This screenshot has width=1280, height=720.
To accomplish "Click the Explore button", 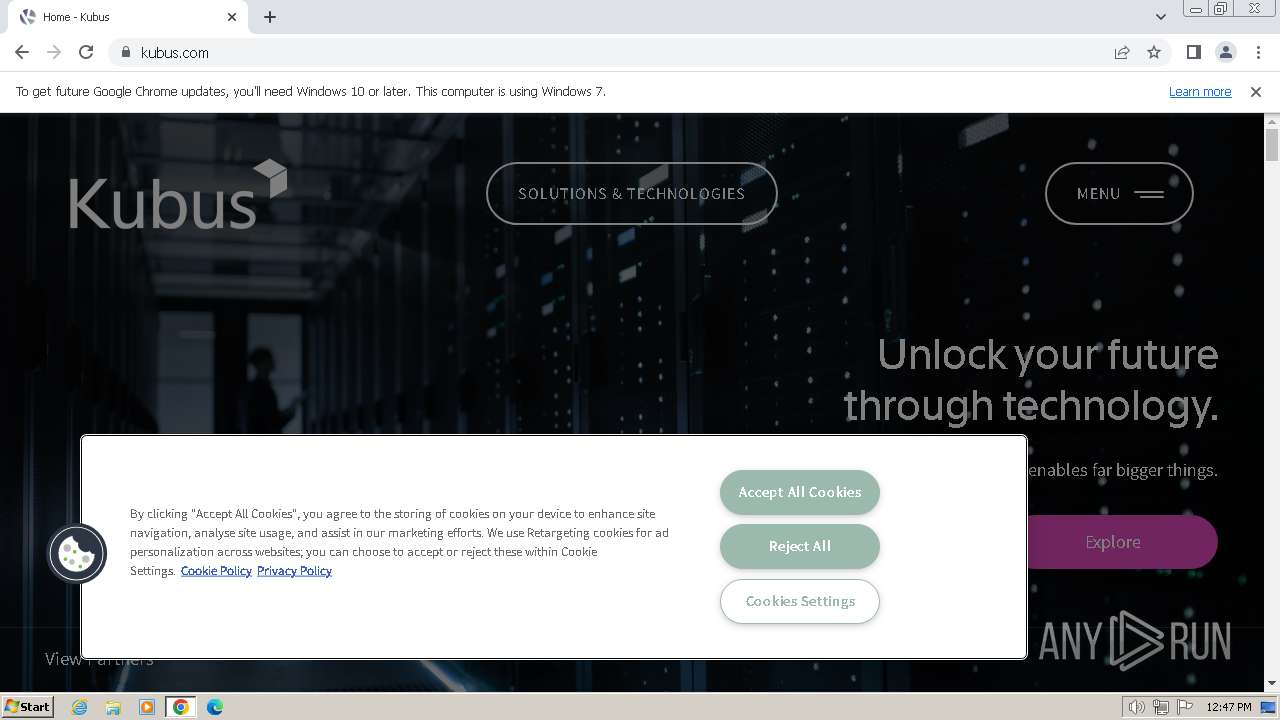I will (1113, 542).
